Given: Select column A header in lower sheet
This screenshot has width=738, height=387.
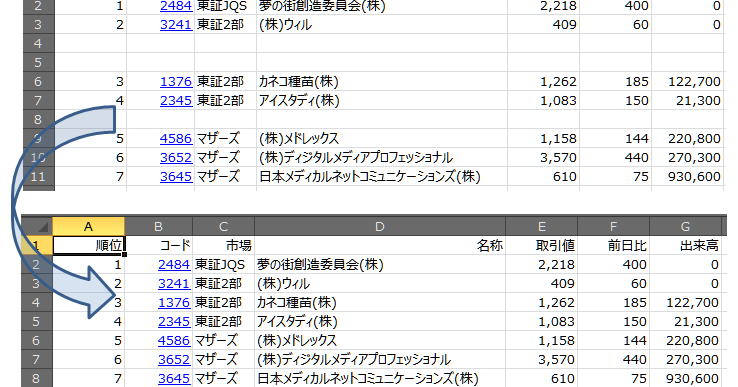Looking at the screenshot, I should pyautogui.click(x=88, y=226).
